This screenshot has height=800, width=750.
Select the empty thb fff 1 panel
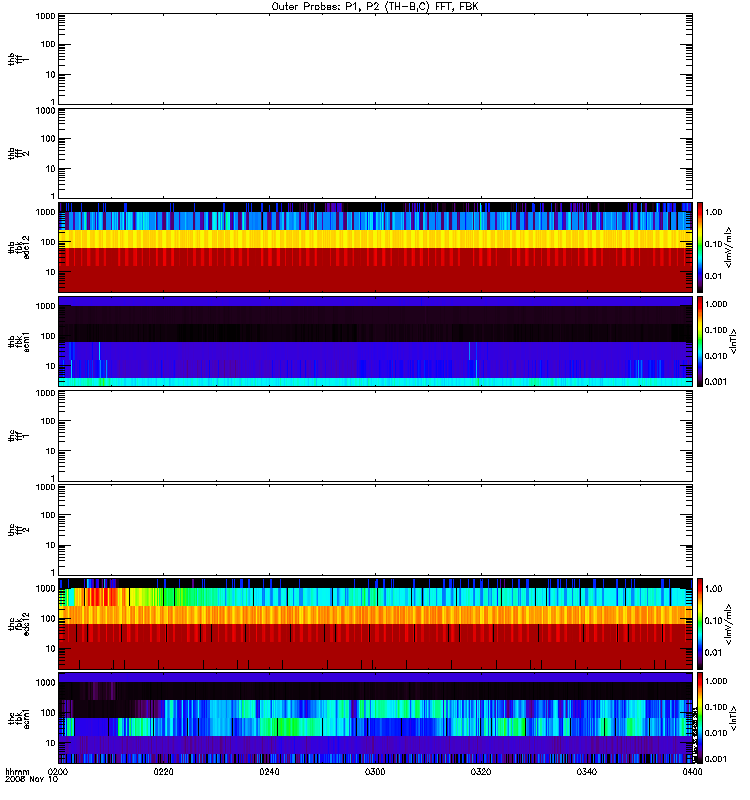(x=375, y=59)
